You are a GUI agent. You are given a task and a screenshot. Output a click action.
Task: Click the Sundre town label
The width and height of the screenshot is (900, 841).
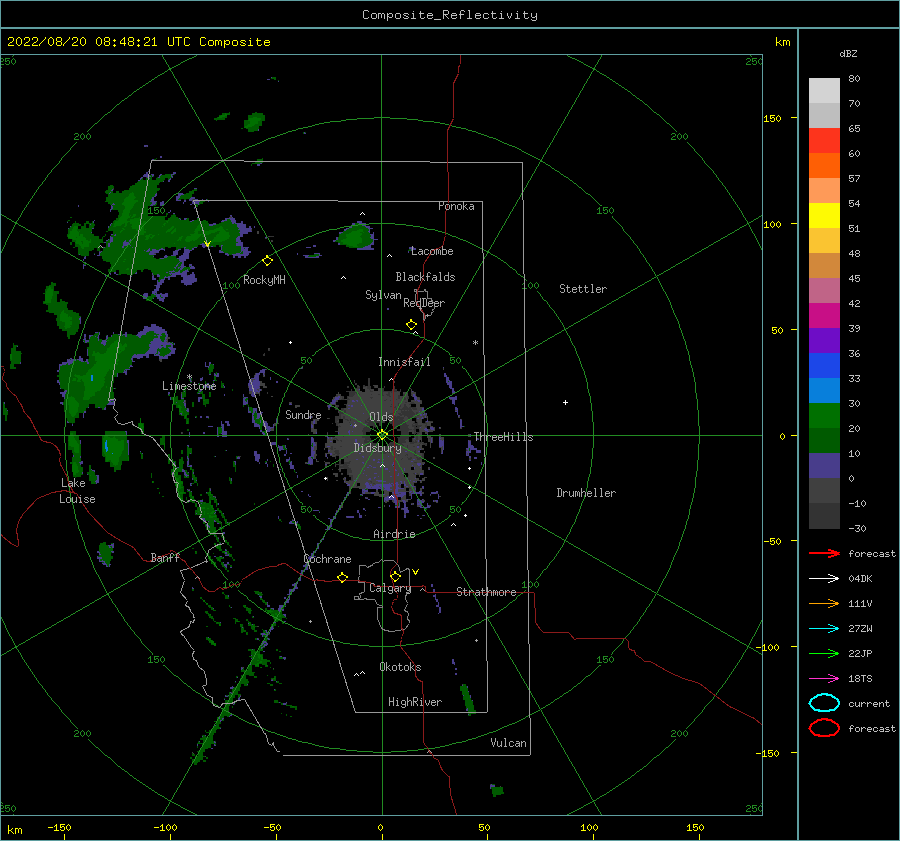click(303, 415)
